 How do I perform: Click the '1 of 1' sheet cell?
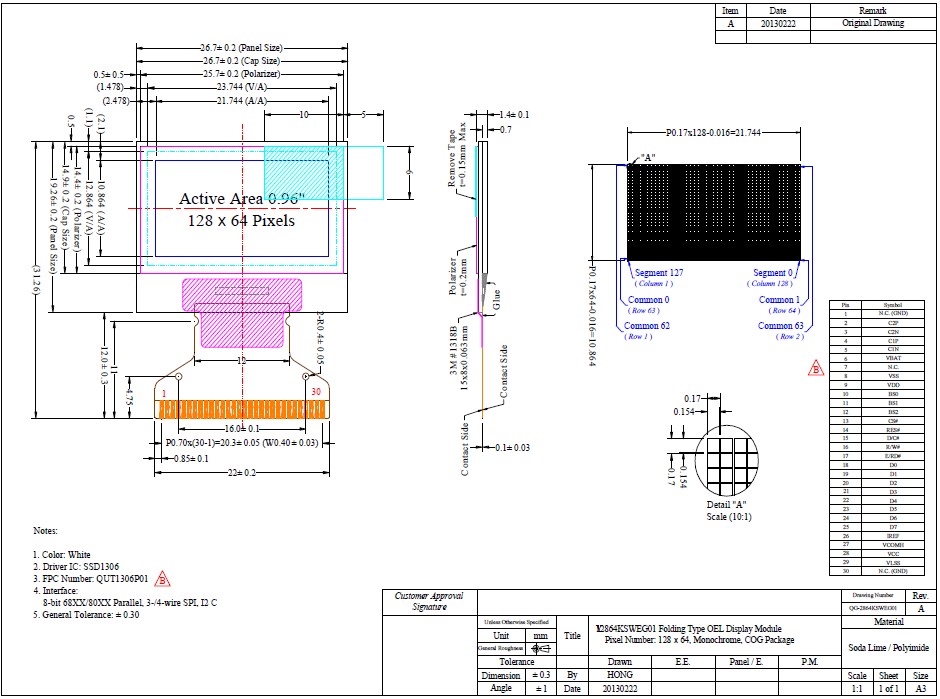(888, 688)
